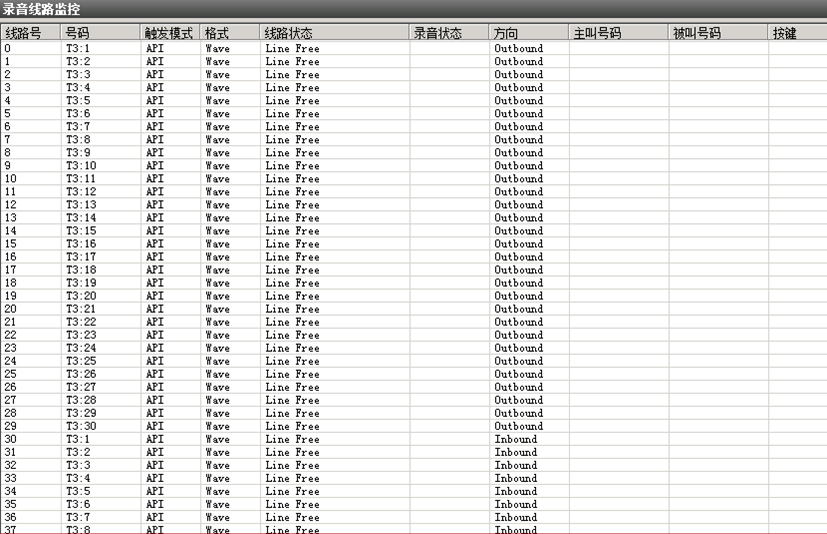
Task: Click the 主叫号码 column header
Action: click(x=618, y=33)
